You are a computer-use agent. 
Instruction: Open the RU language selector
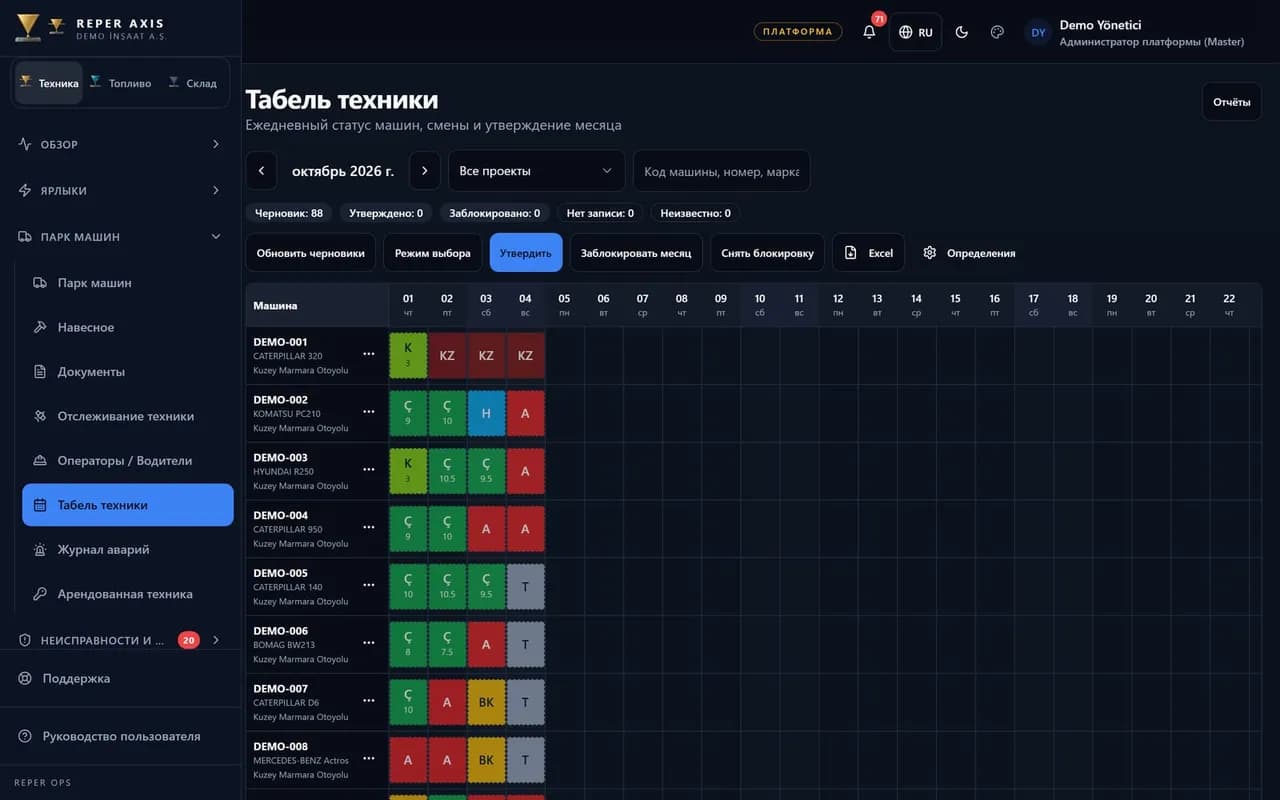point(915,32)
